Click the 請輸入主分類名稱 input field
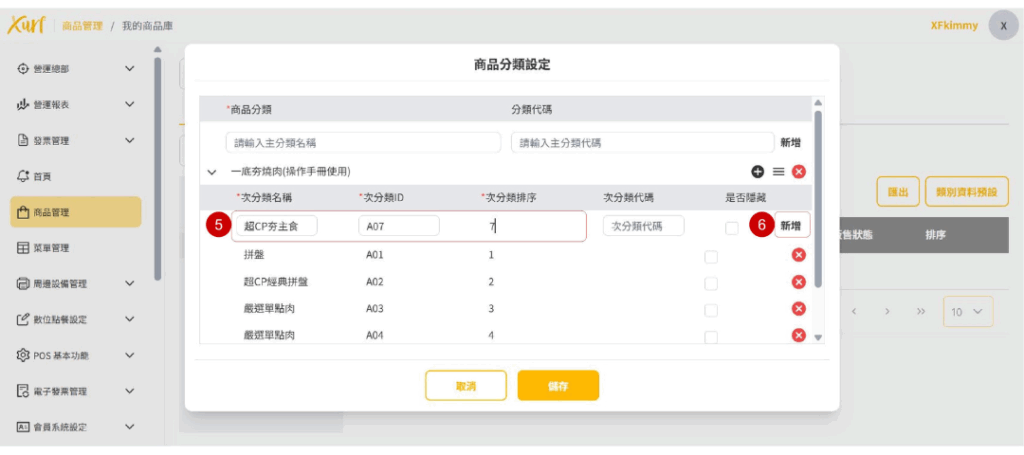The width and height of the screenshot is (1024, 455). 363,143
